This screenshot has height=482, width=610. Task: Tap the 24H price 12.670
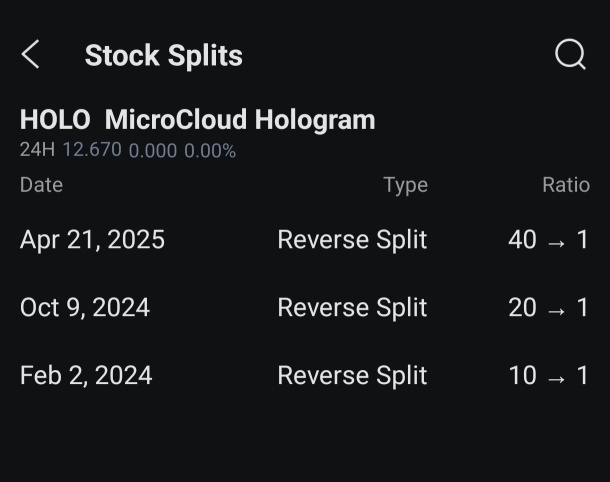point(92,150)
